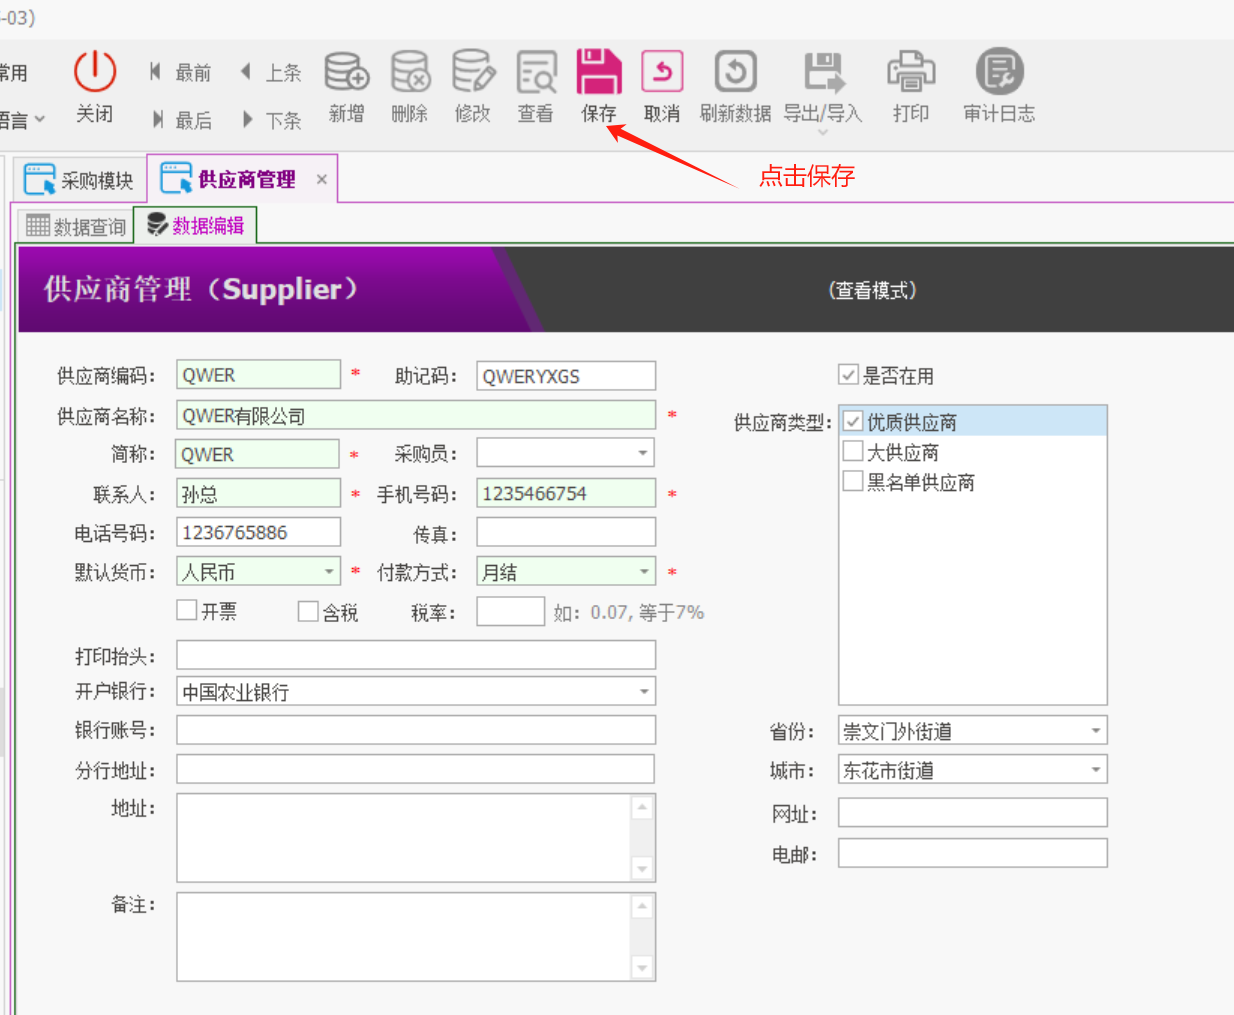This screenshot has height=1015, width=1234.
Task: Go to next record with 下条
Action: 271,120
